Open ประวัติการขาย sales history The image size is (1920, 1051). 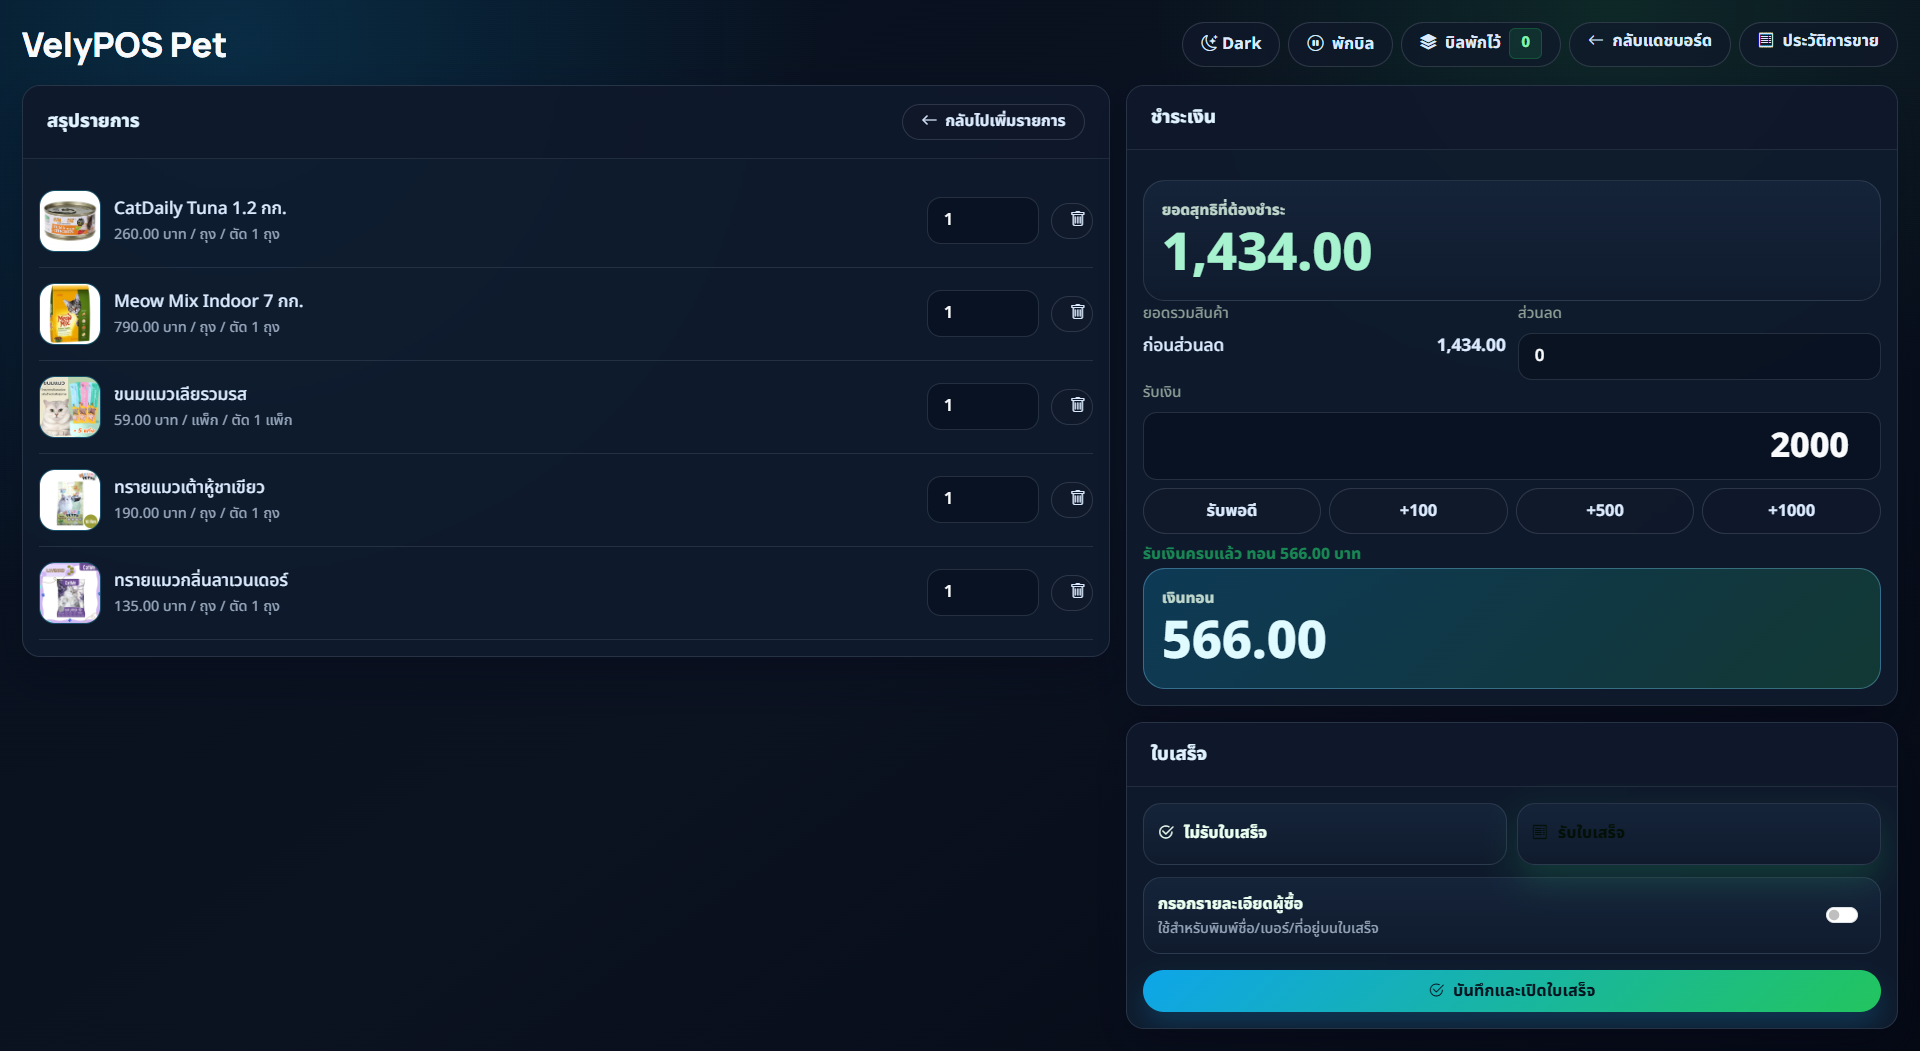click(x=1817, y=43)
